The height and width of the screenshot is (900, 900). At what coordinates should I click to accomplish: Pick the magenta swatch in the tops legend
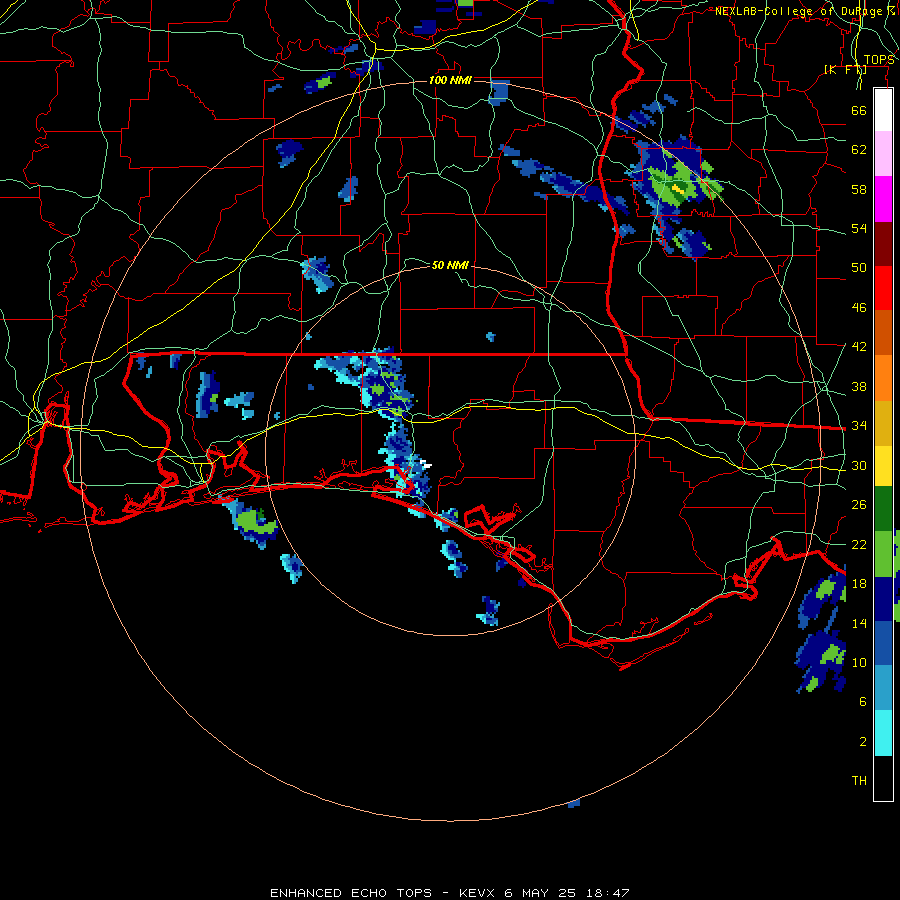883,199
